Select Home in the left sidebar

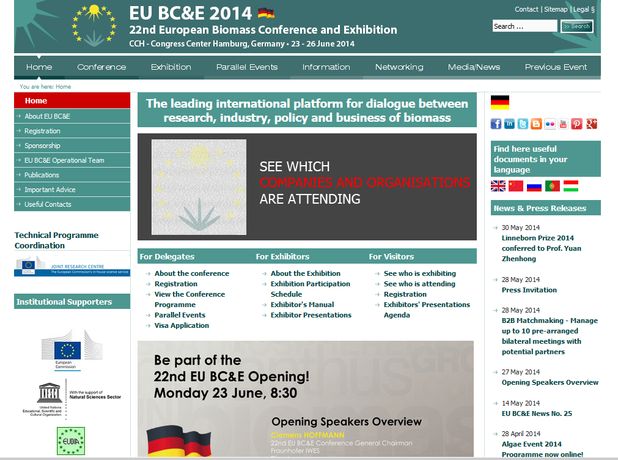click(x=72, y=101)
